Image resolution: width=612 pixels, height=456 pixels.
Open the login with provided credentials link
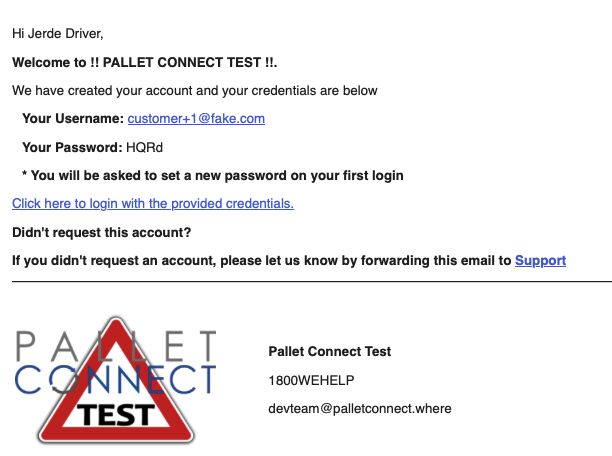tap(152, 203)
